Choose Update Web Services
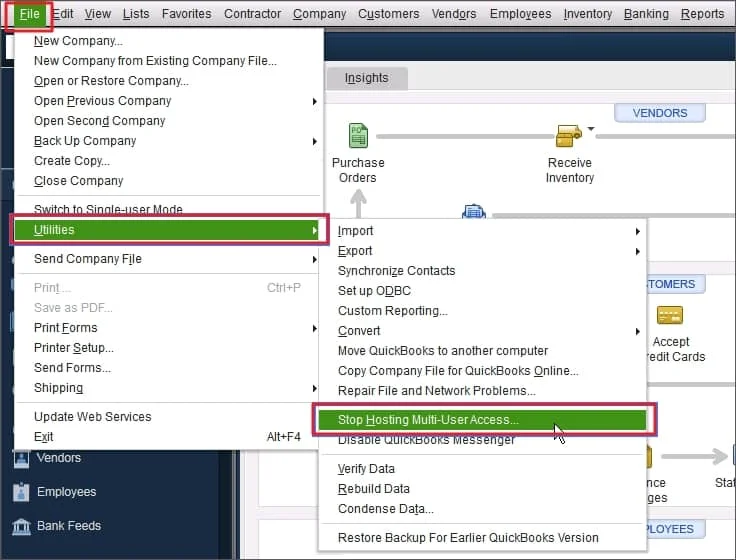736x560 pixels. point(169,417)
